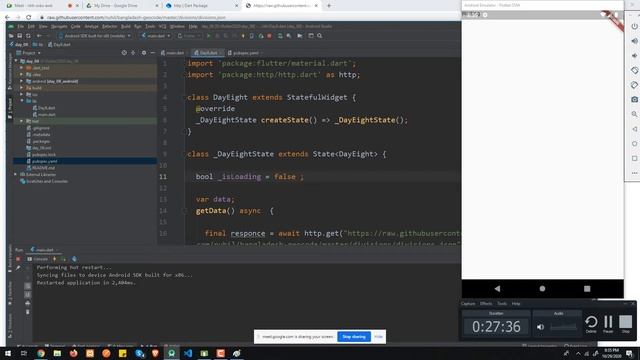Viewport: 640px width, 360px height.
Task: Hide the project panel with the minus icon
Action: 152,53
